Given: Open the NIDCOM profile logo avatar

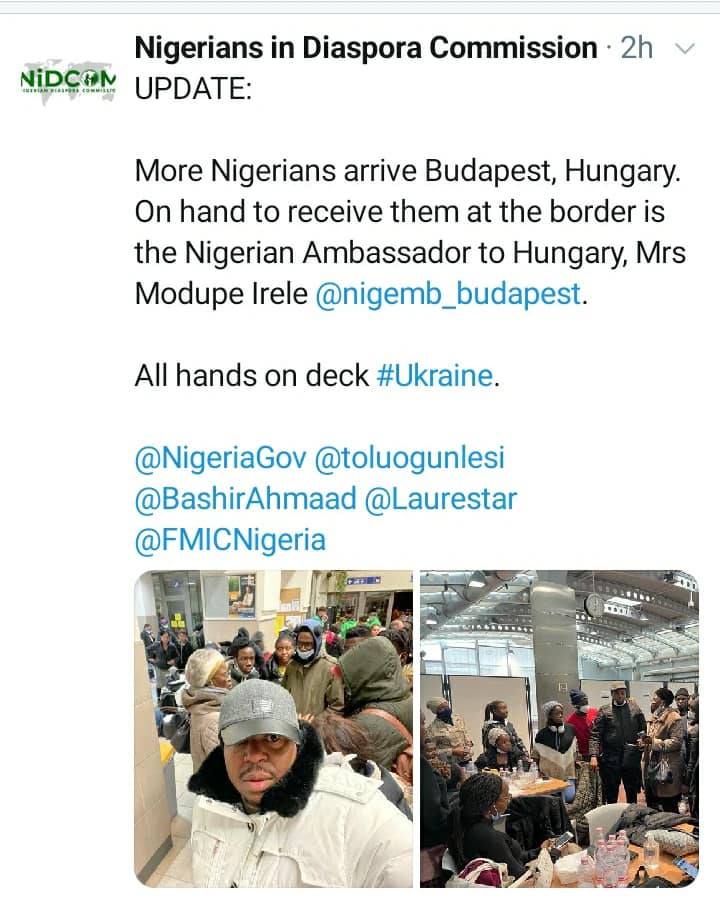Looking at the screenshot, I should pos(68,78).
